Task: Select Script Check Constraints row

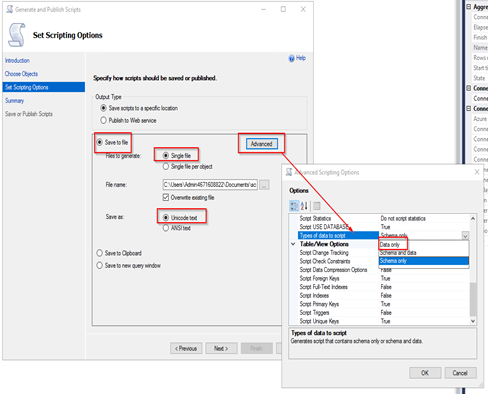Action: click(338, 261)
